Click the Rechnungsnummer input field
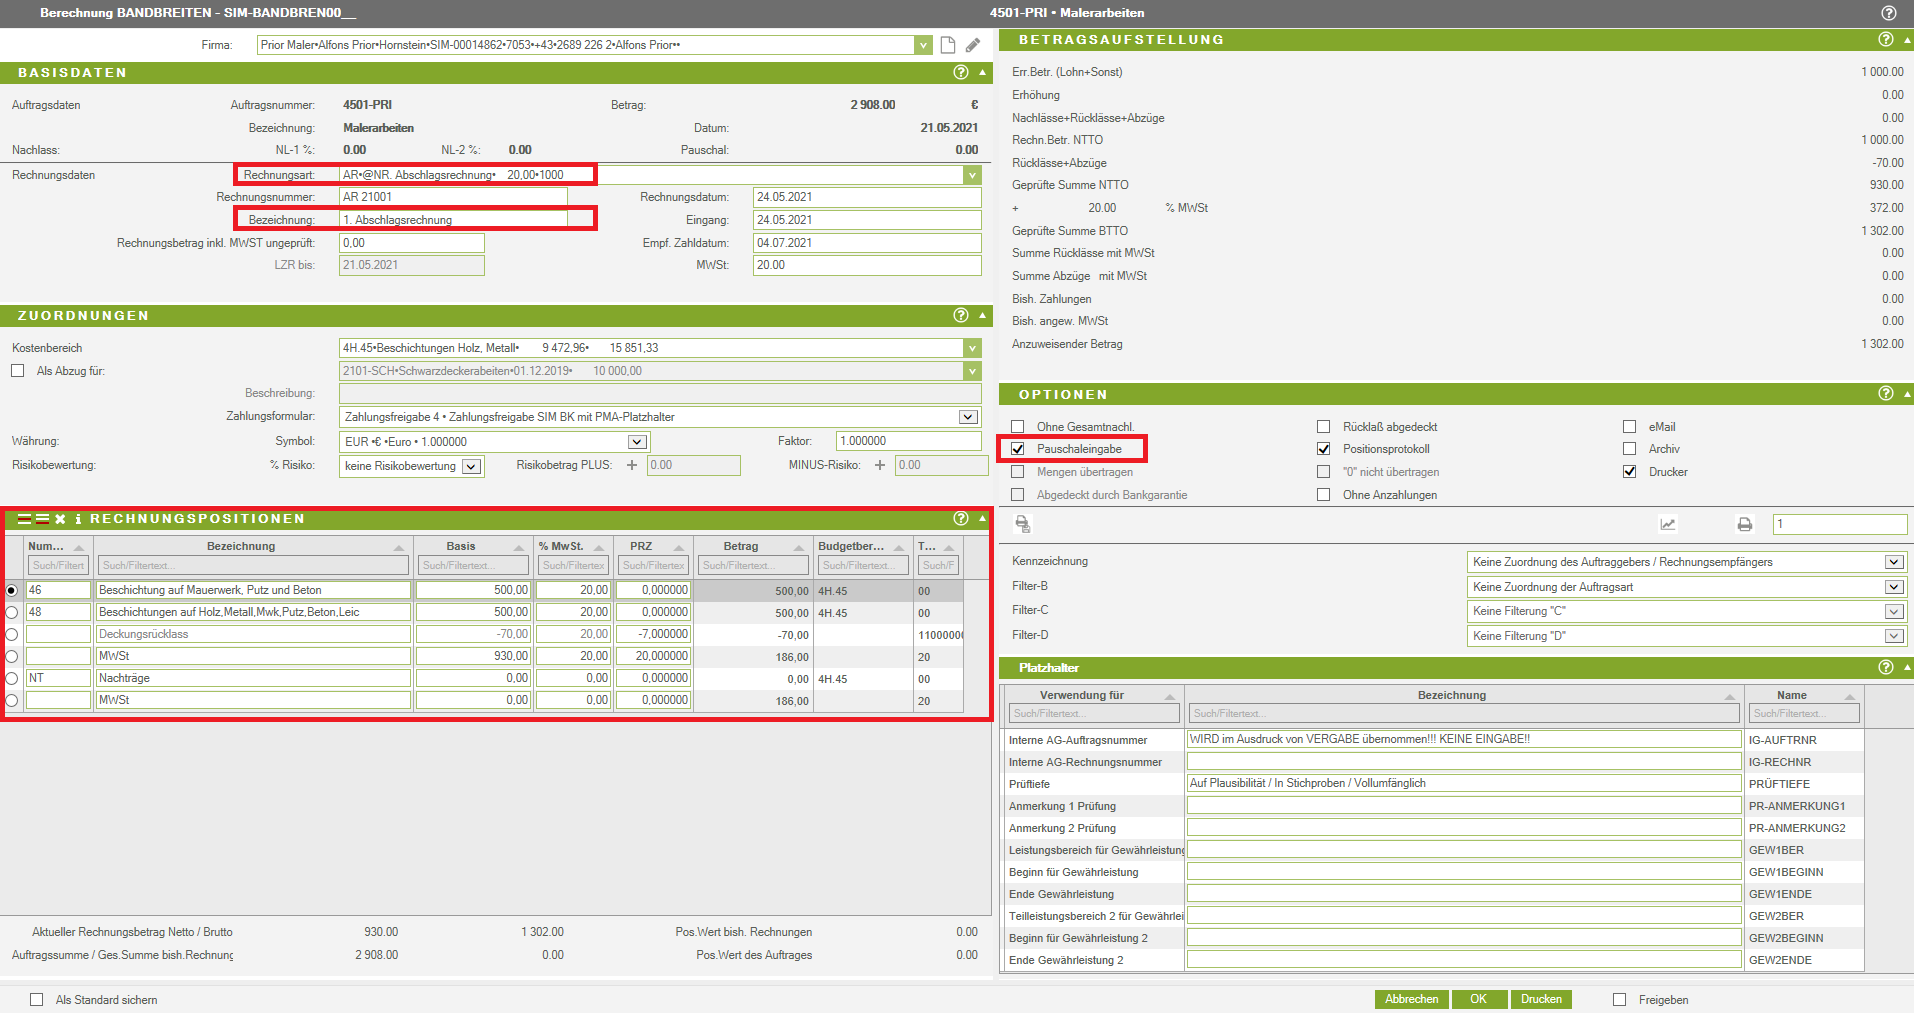Viewport: 1914px width, 1013px height. click(453, 197)
